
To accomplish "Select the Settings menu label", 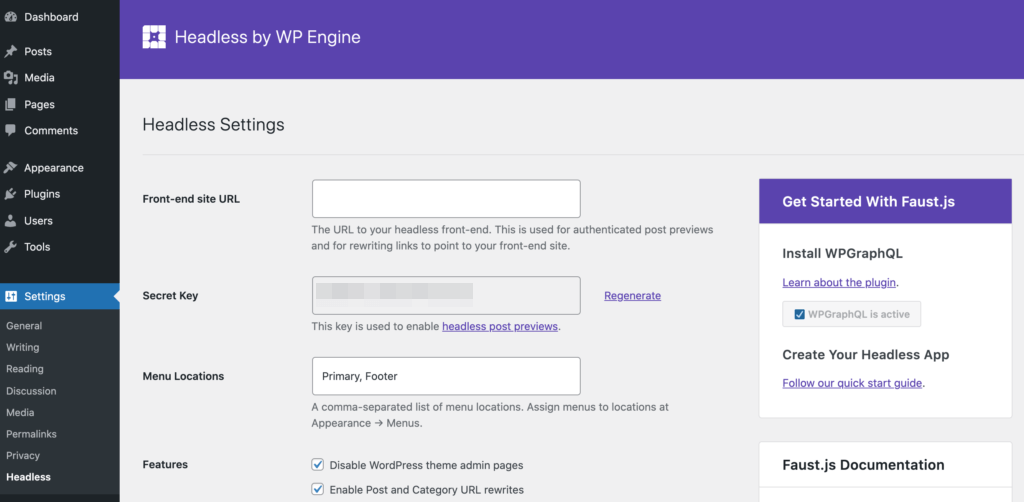I will [45, 296].
